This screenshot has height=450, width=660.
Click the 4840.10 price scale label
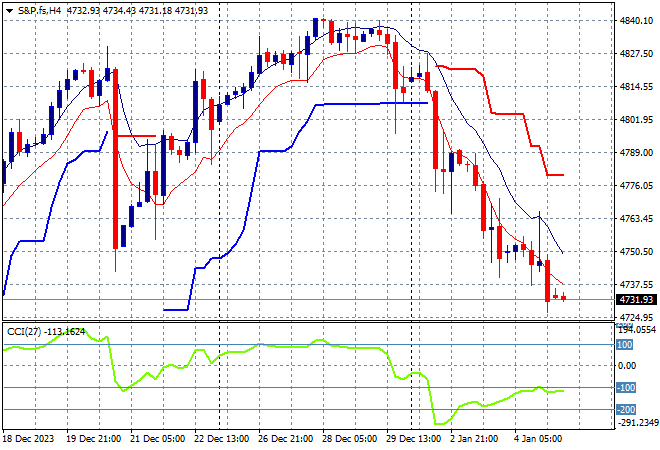coord(636,21)
